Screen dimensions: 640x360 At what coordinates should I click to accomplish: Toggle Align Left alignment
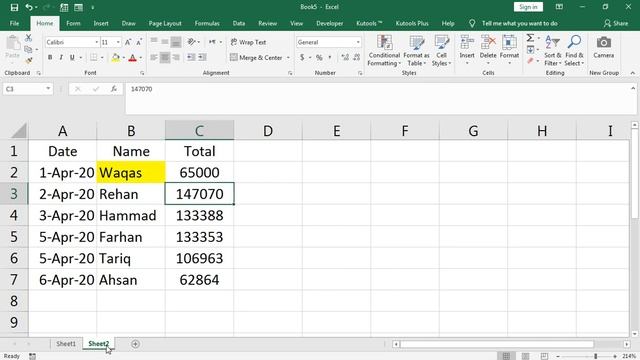tap(154, 58)
